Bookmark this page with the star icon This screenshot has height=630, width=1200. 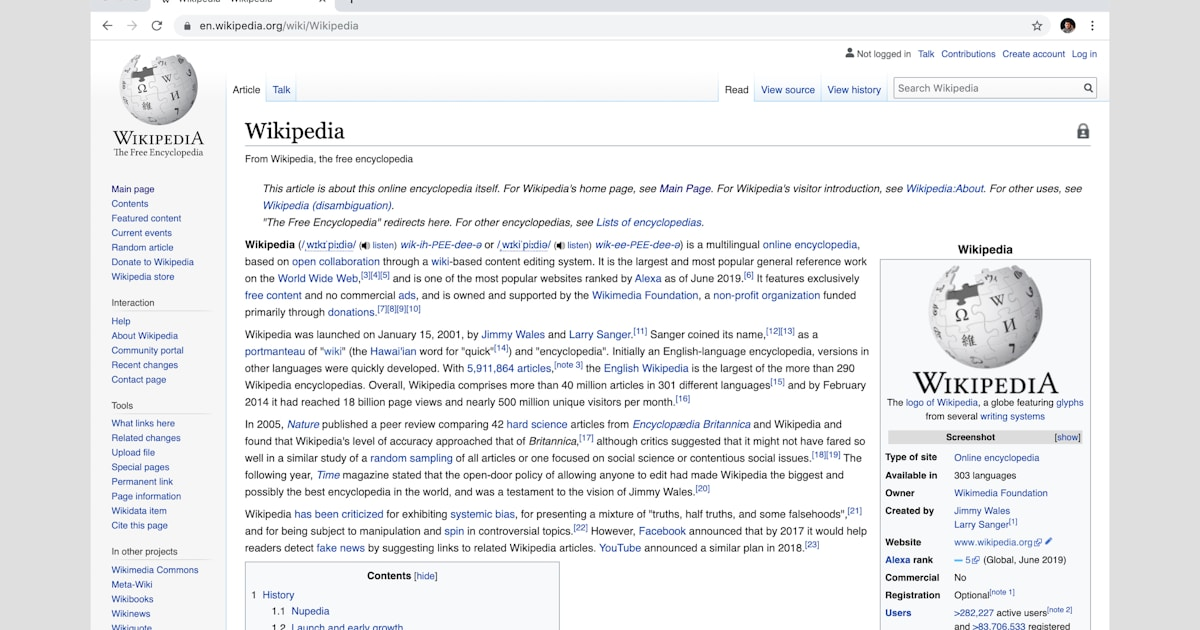click(1037, 26)
